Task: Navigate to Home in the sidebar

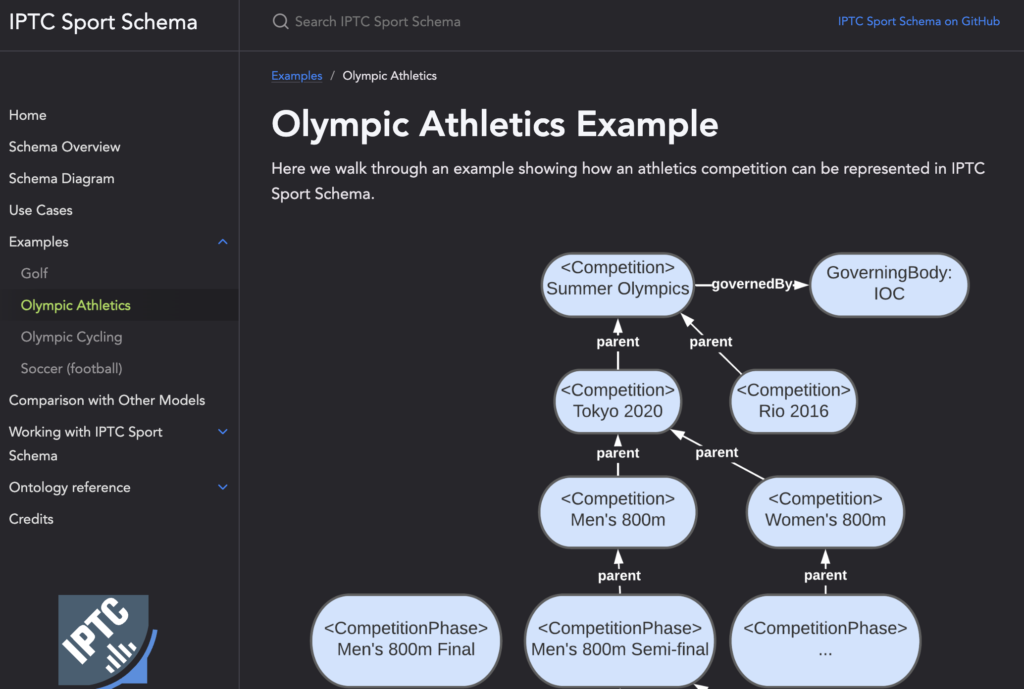Action: click(27, 115)
